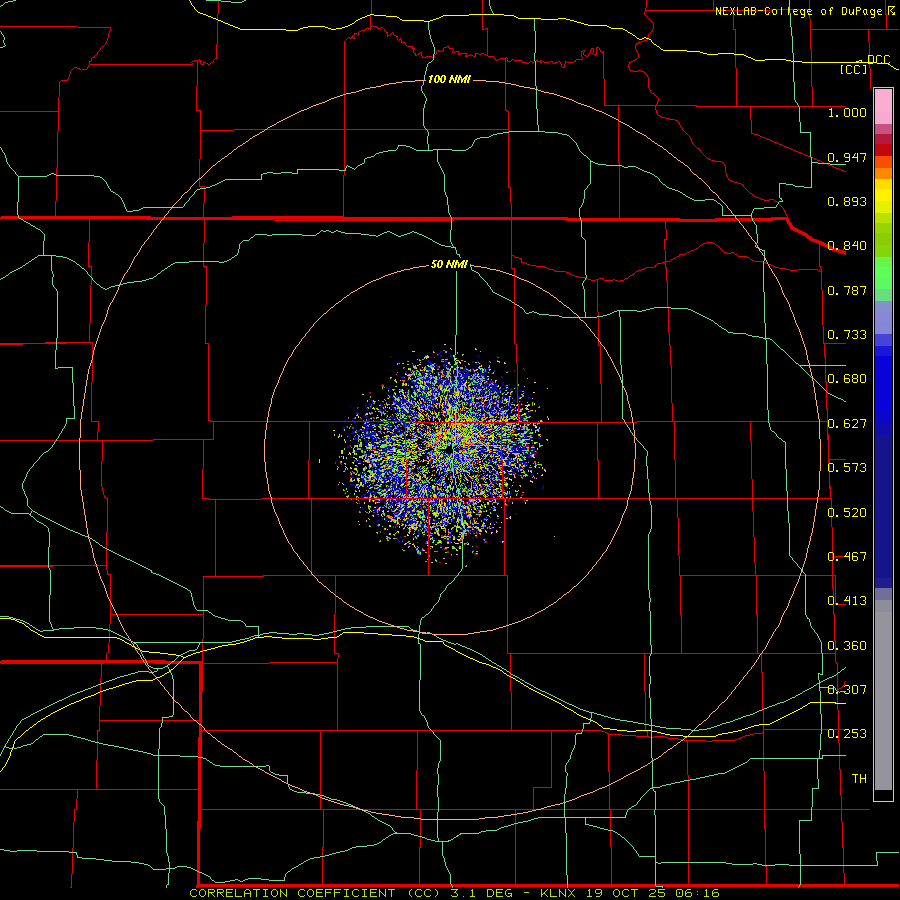
Task: Click the 0.733 scale value
Action: click(x=847, y=335)
